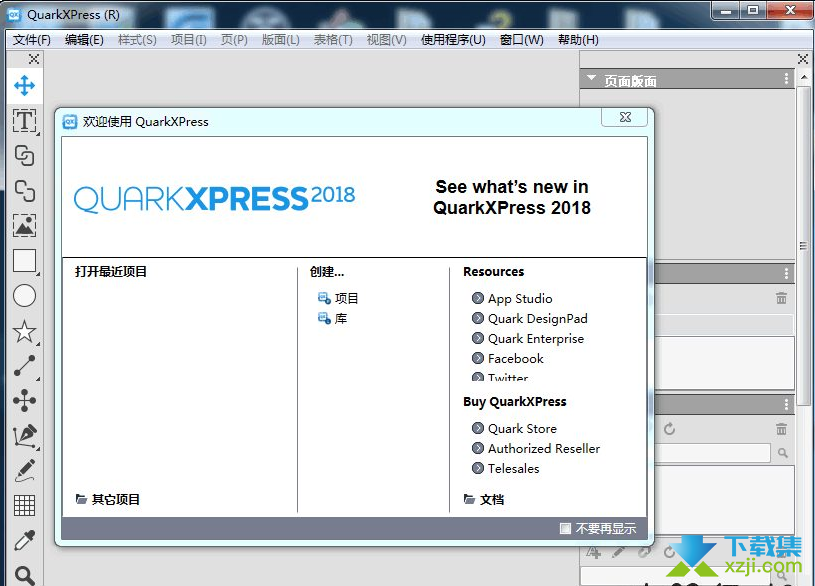Open the App Studio resource link
The image size is (815, 586).
point(520,298)
